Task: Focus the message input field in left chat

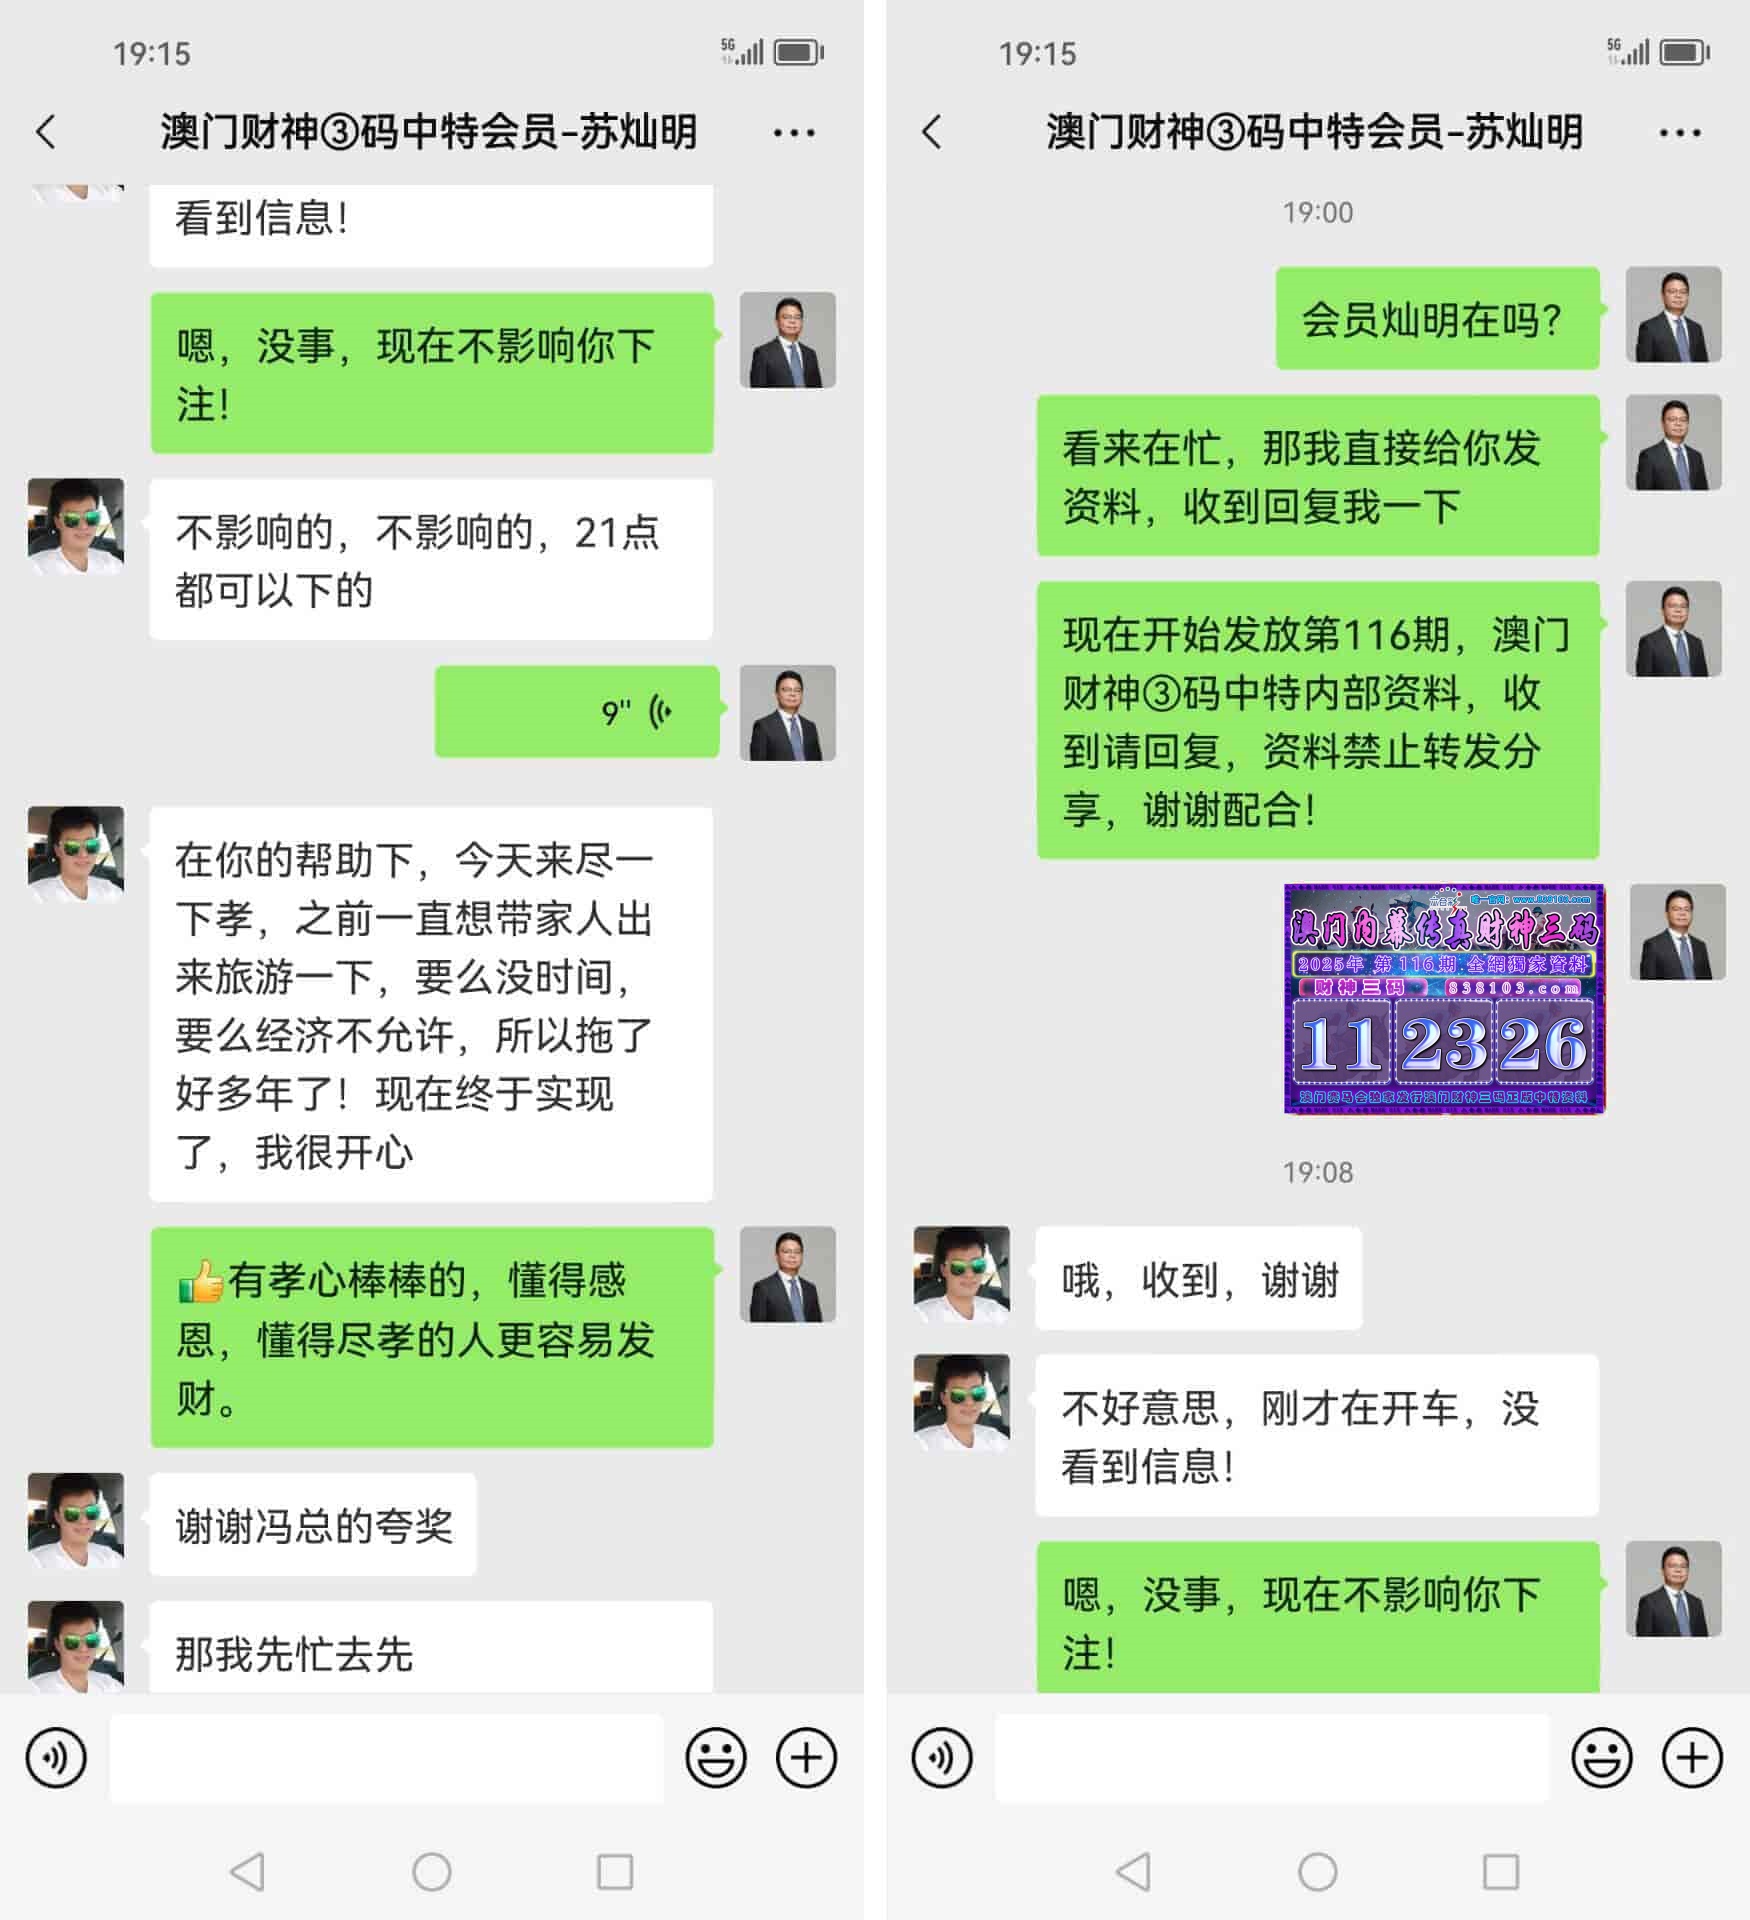Action: (x=386, y=1758)
